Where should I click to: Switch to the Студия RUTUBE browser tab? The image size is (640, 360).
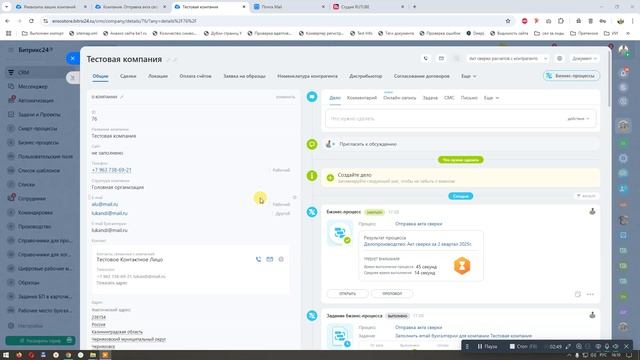(369, 7)
